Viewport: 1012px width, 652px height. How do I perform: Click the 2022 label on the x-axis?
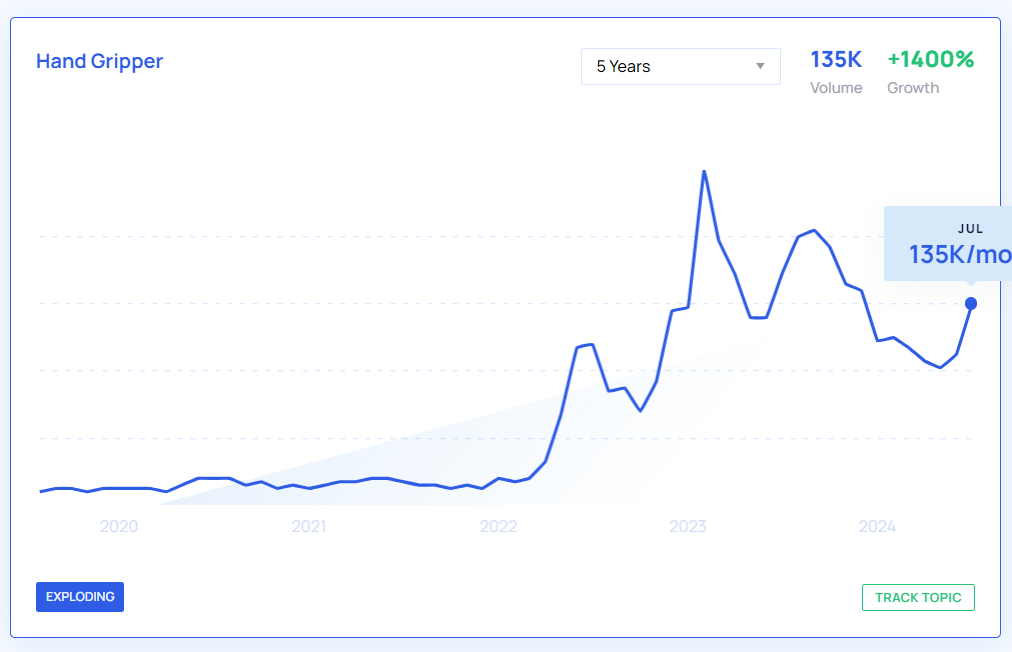point(498,527)
